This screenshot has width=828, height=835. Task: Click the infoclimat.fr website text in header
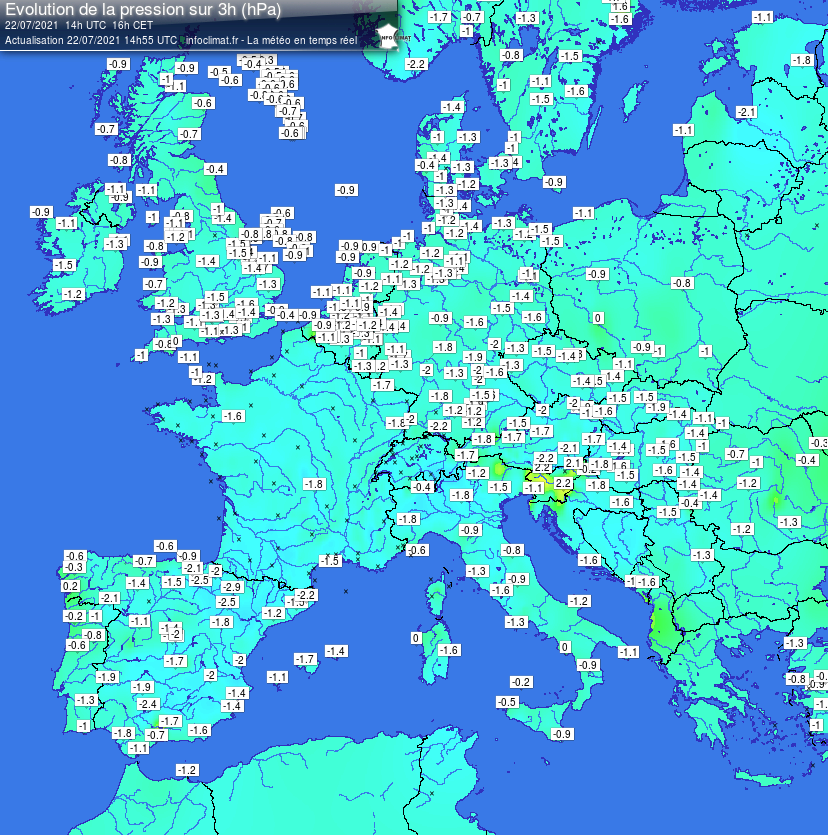(x=212, y=40)
